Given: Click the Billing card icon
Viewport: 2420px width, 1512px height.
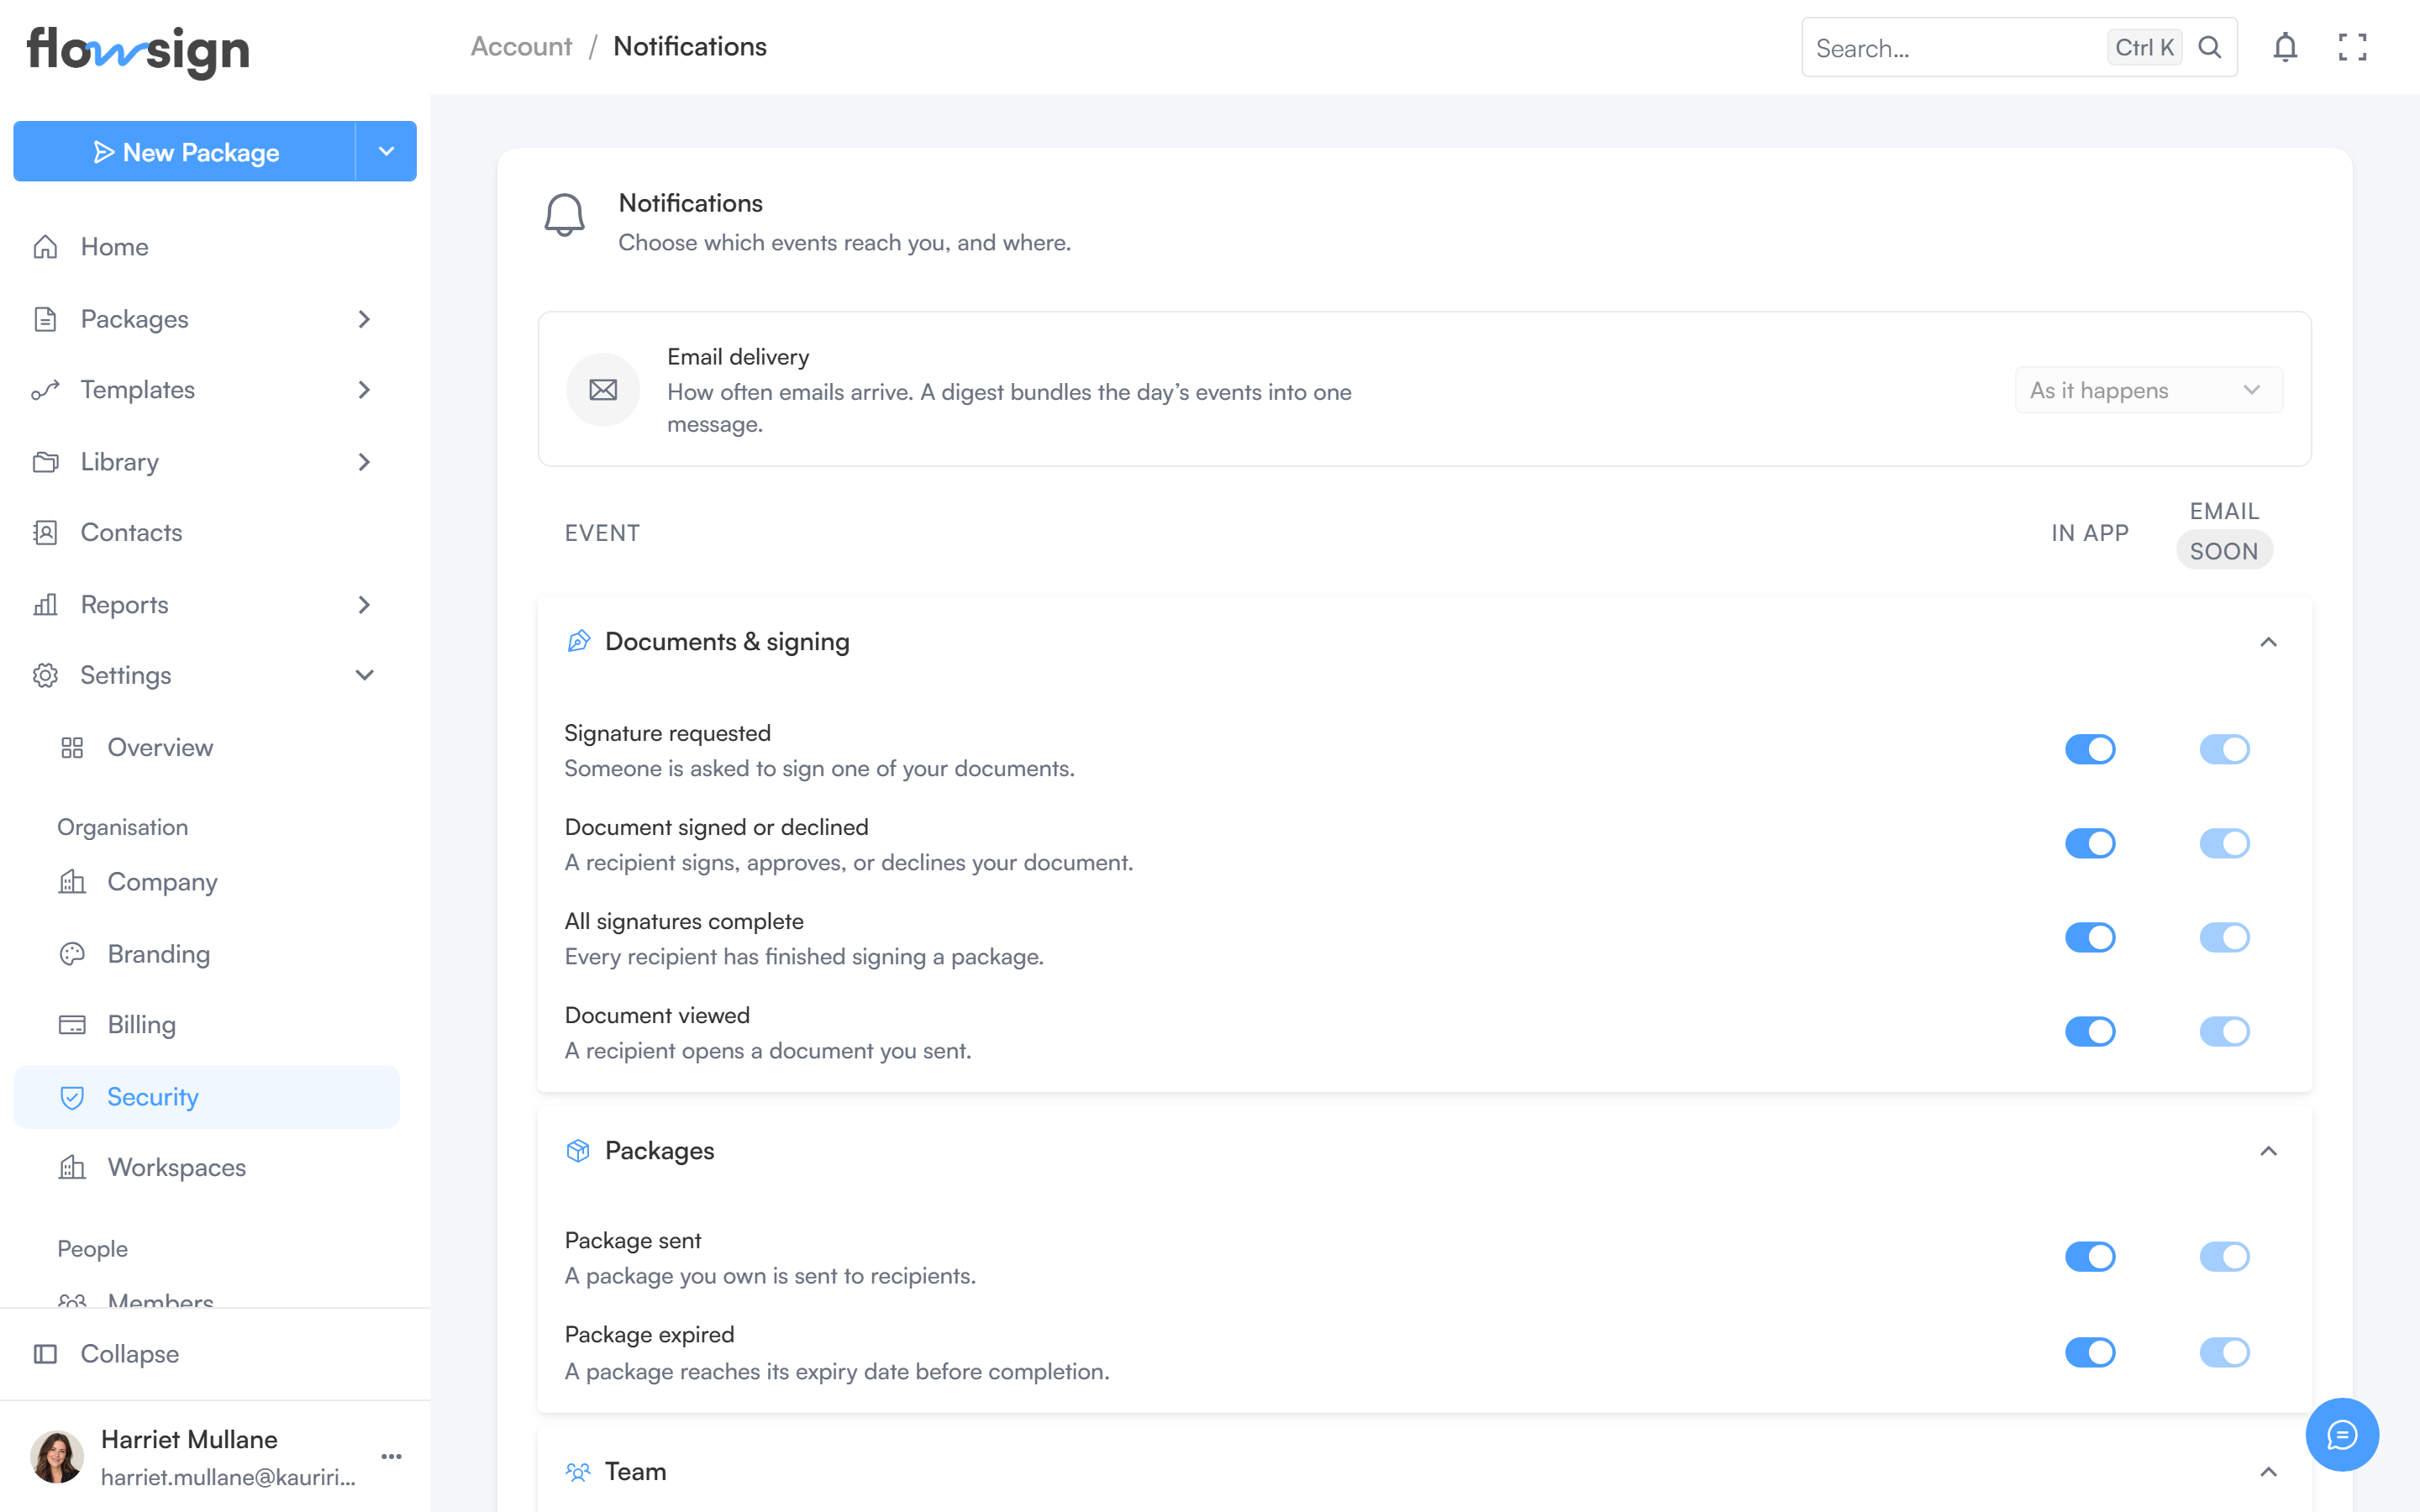Looking at the screenshot, I should coord(72,1024).
